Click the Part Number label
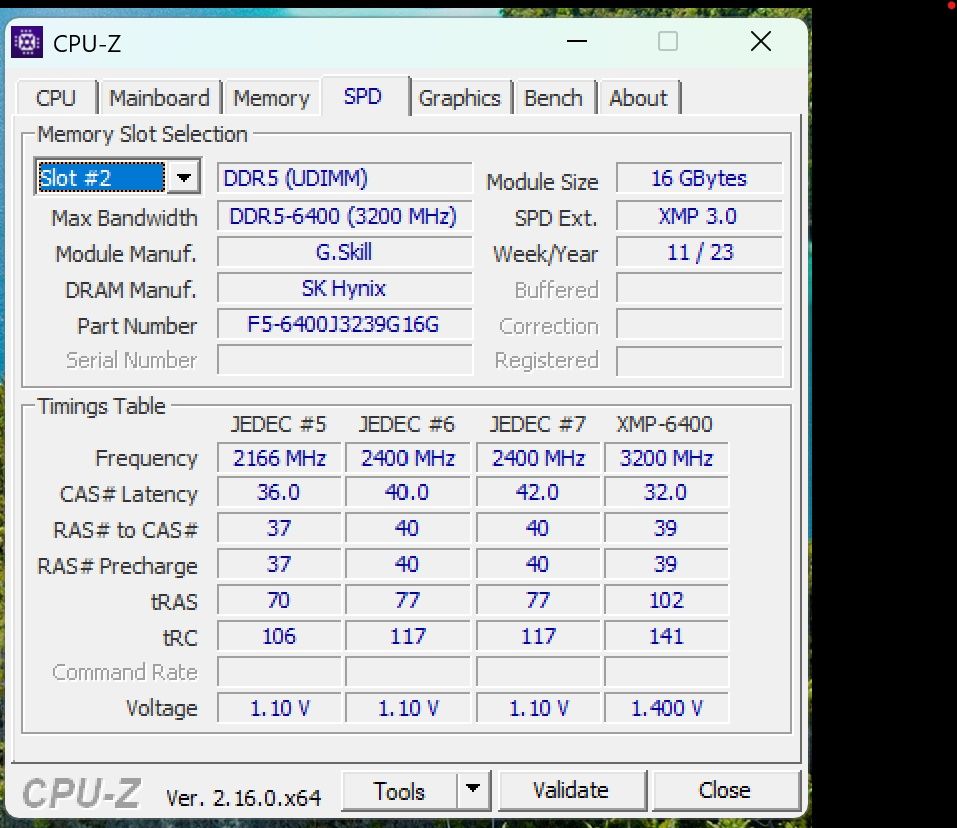957x828 pixels. [x=137, y=326]
